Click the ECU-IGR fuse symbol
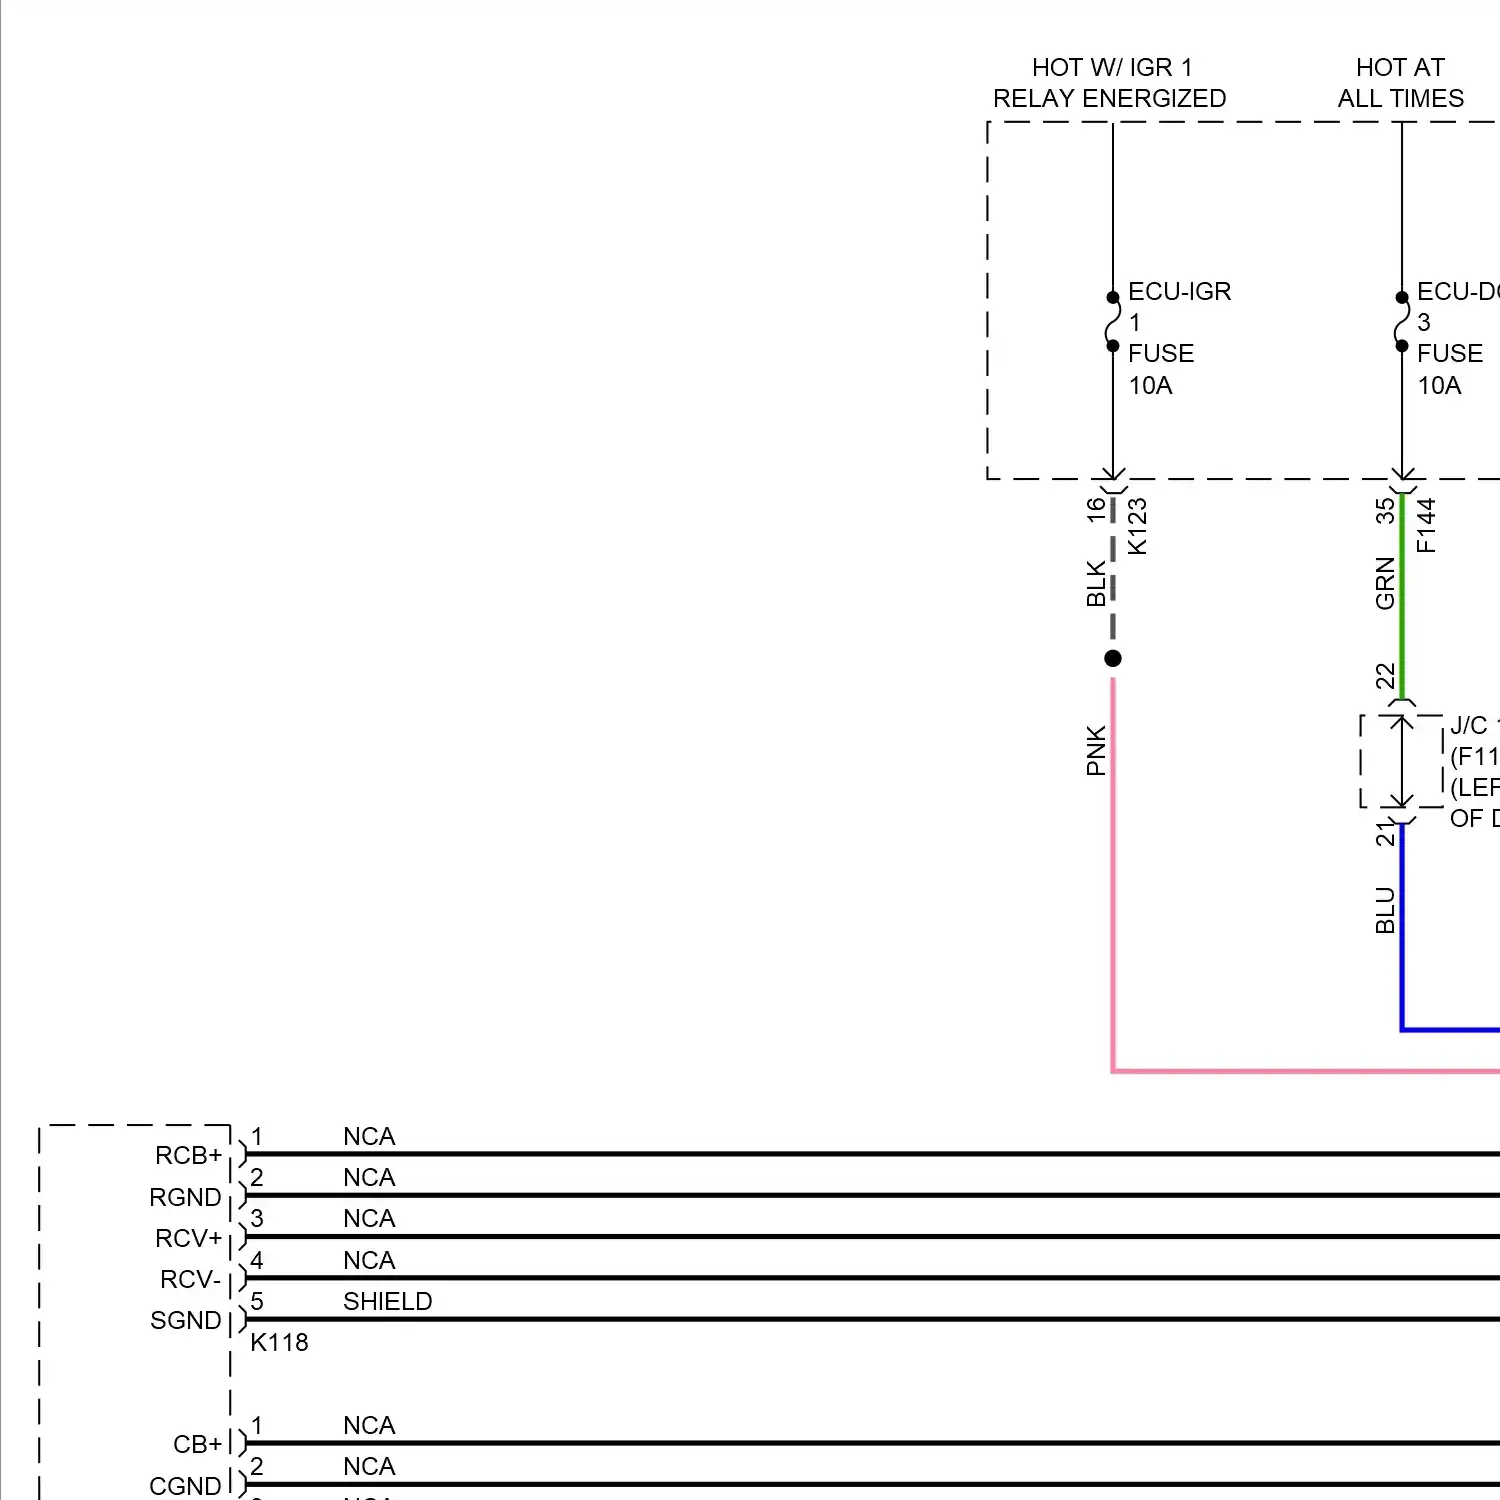Screen dimensions: 1500x1500 (x=1113, y=322)
